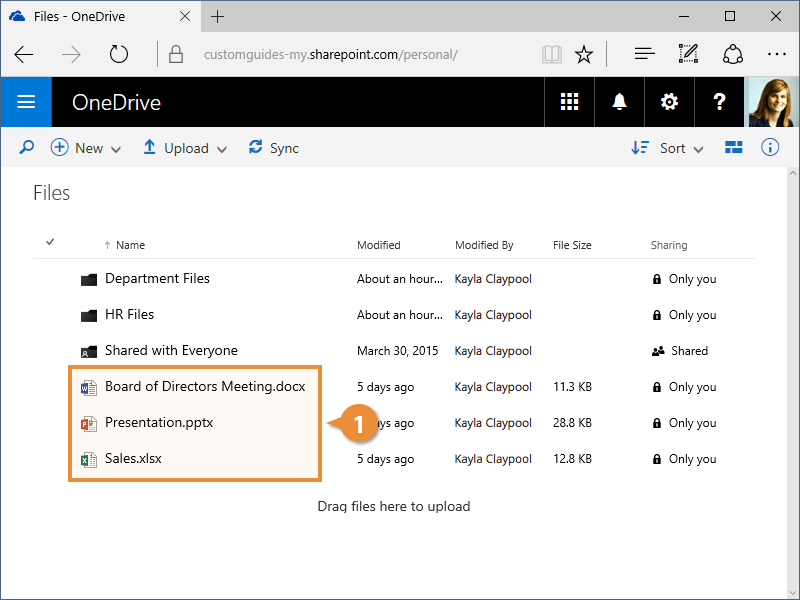This screenshot has width=800, height=600.
Task: Expand the New dropdown menu
Action: 86,148
